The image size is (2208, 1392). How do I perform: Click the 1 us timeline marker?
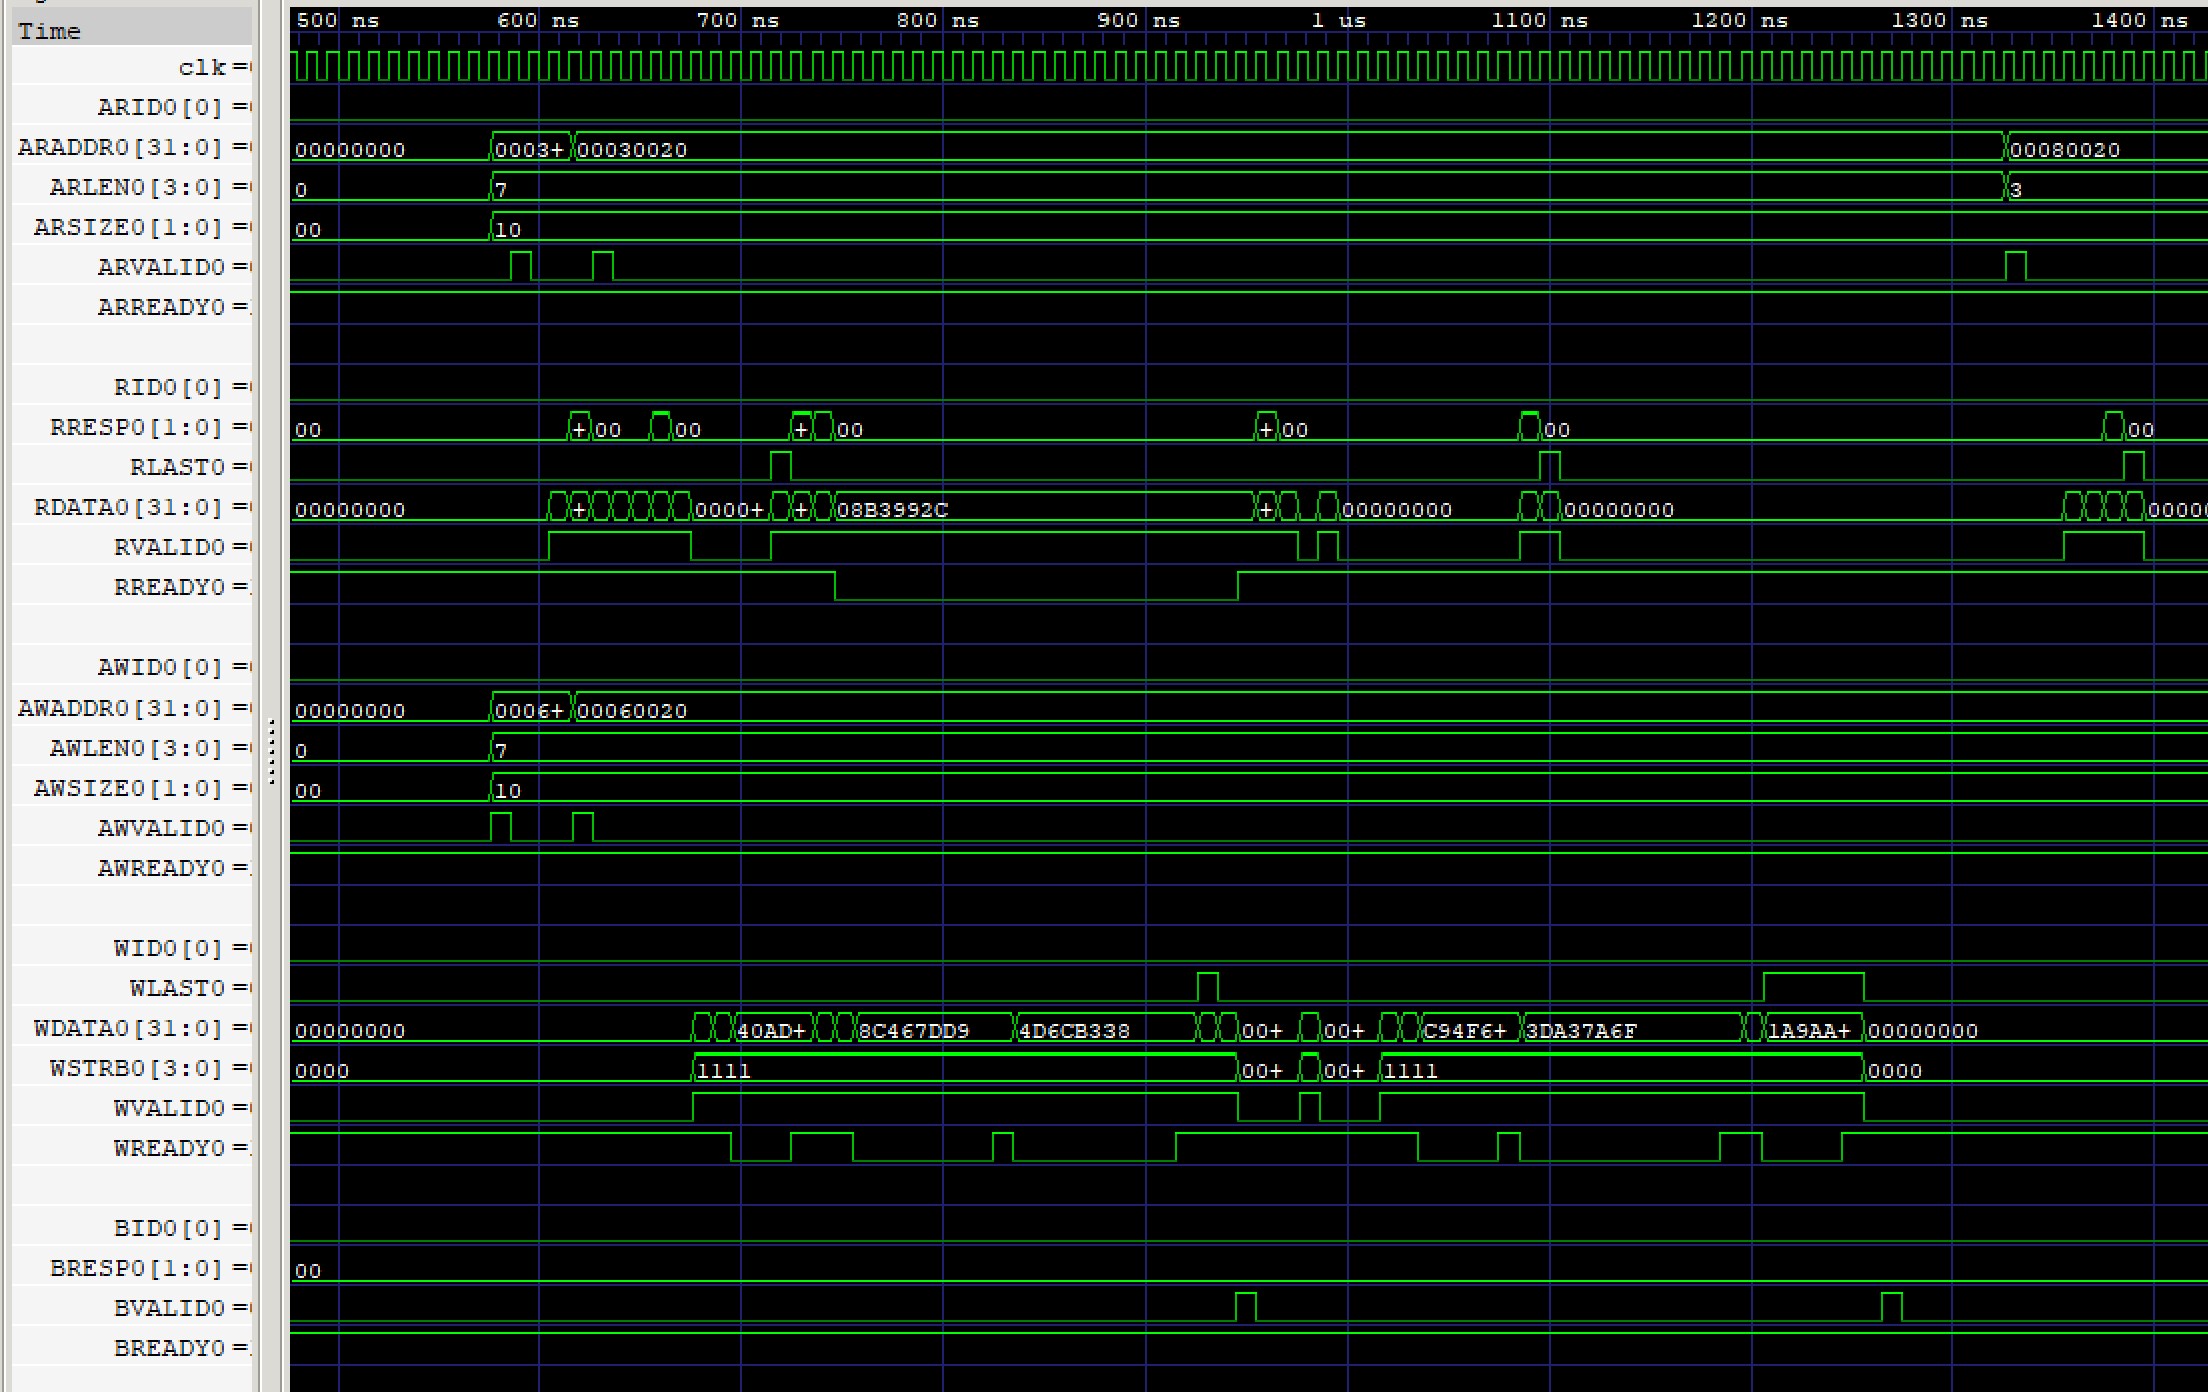click(1338, 20)
